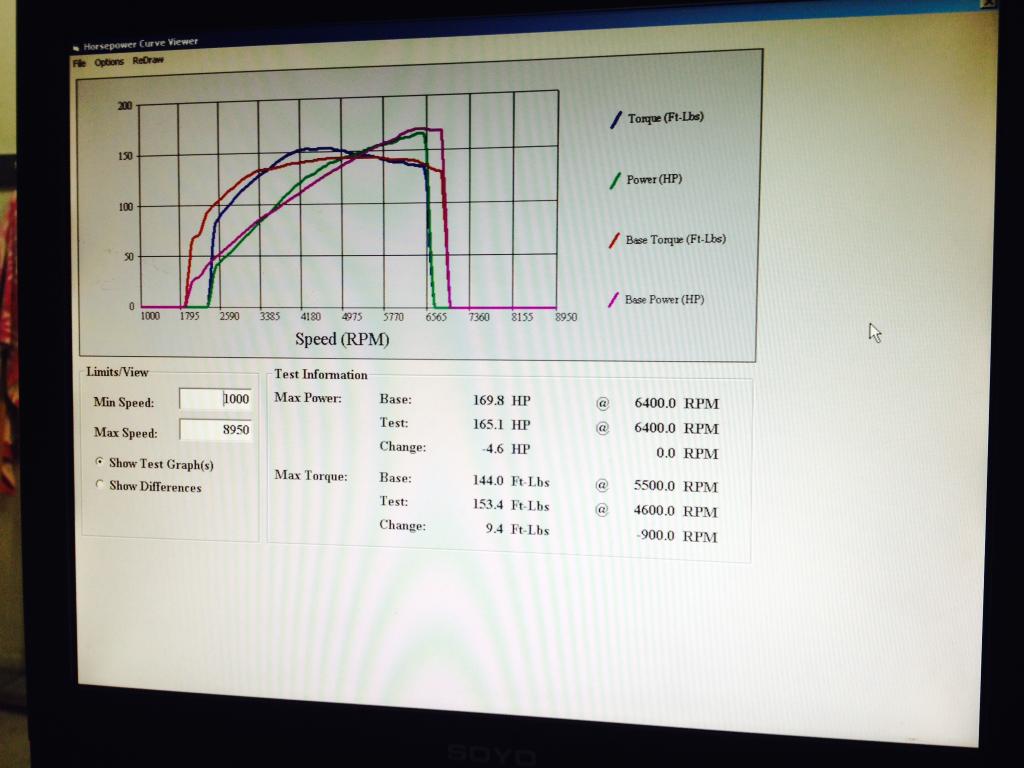Click the Min Speed input field

point(215,398)
